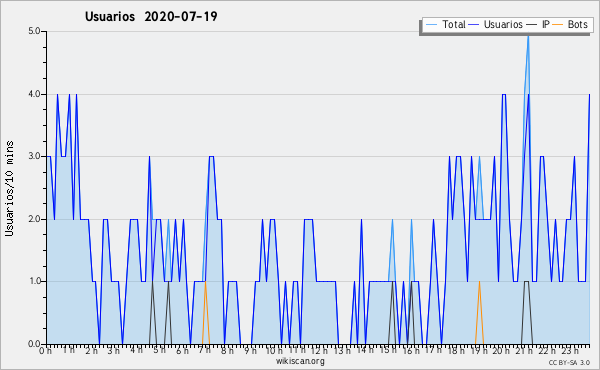
Task: Click the y-axis label 'Usuarios/10 mins'
Action: click(9, 188)
